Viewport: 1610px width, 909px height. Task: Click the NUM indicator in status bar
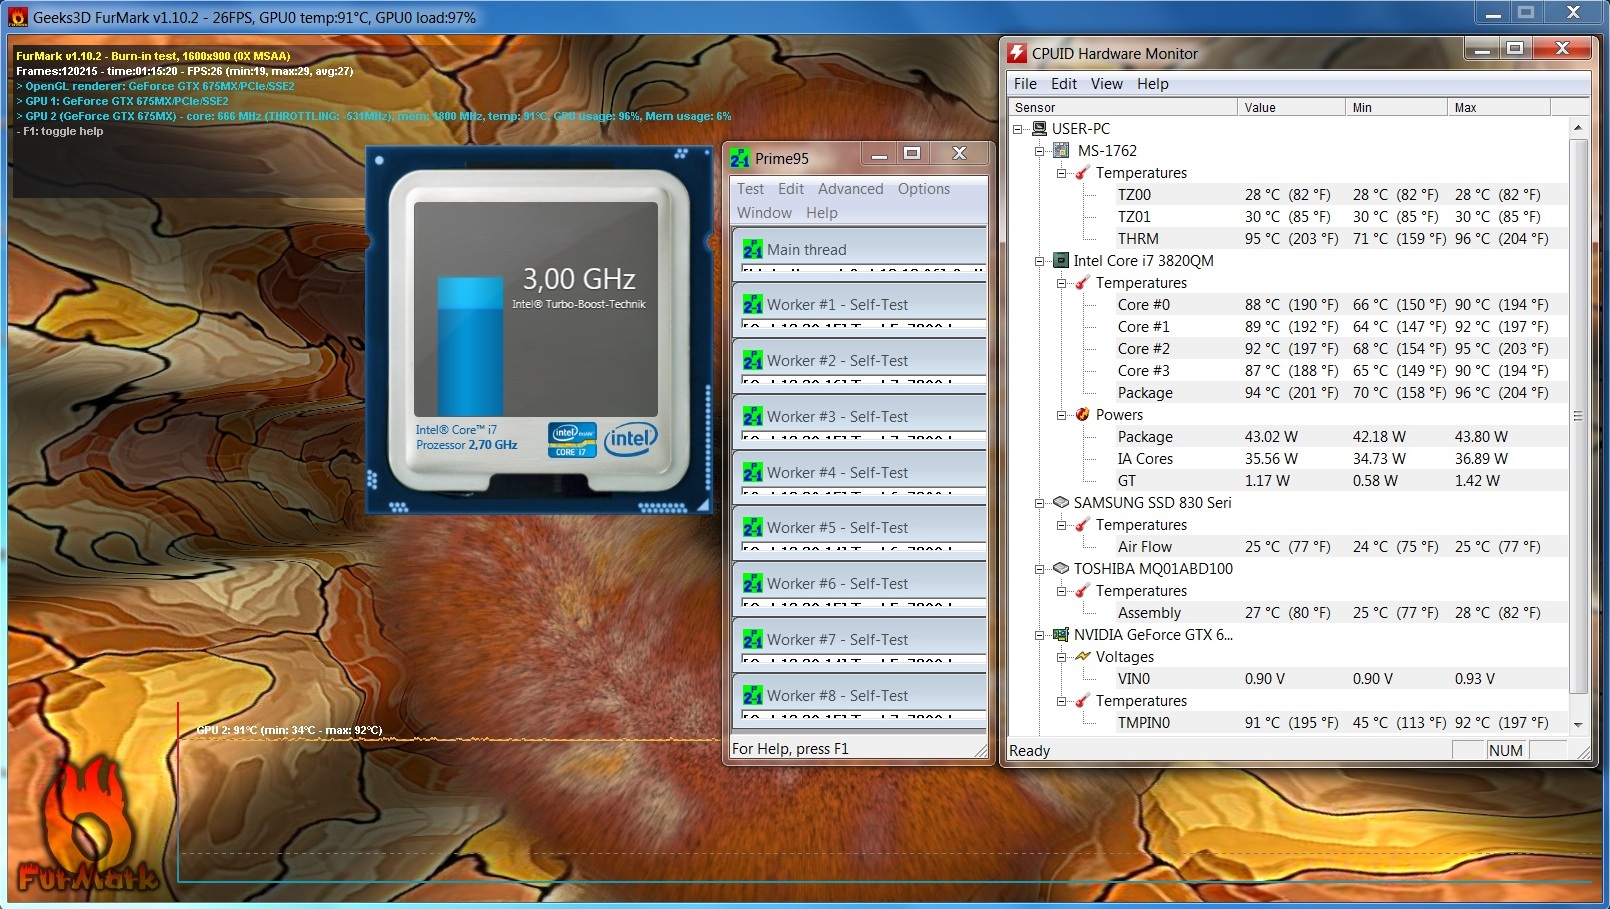tap(1505, 751)
